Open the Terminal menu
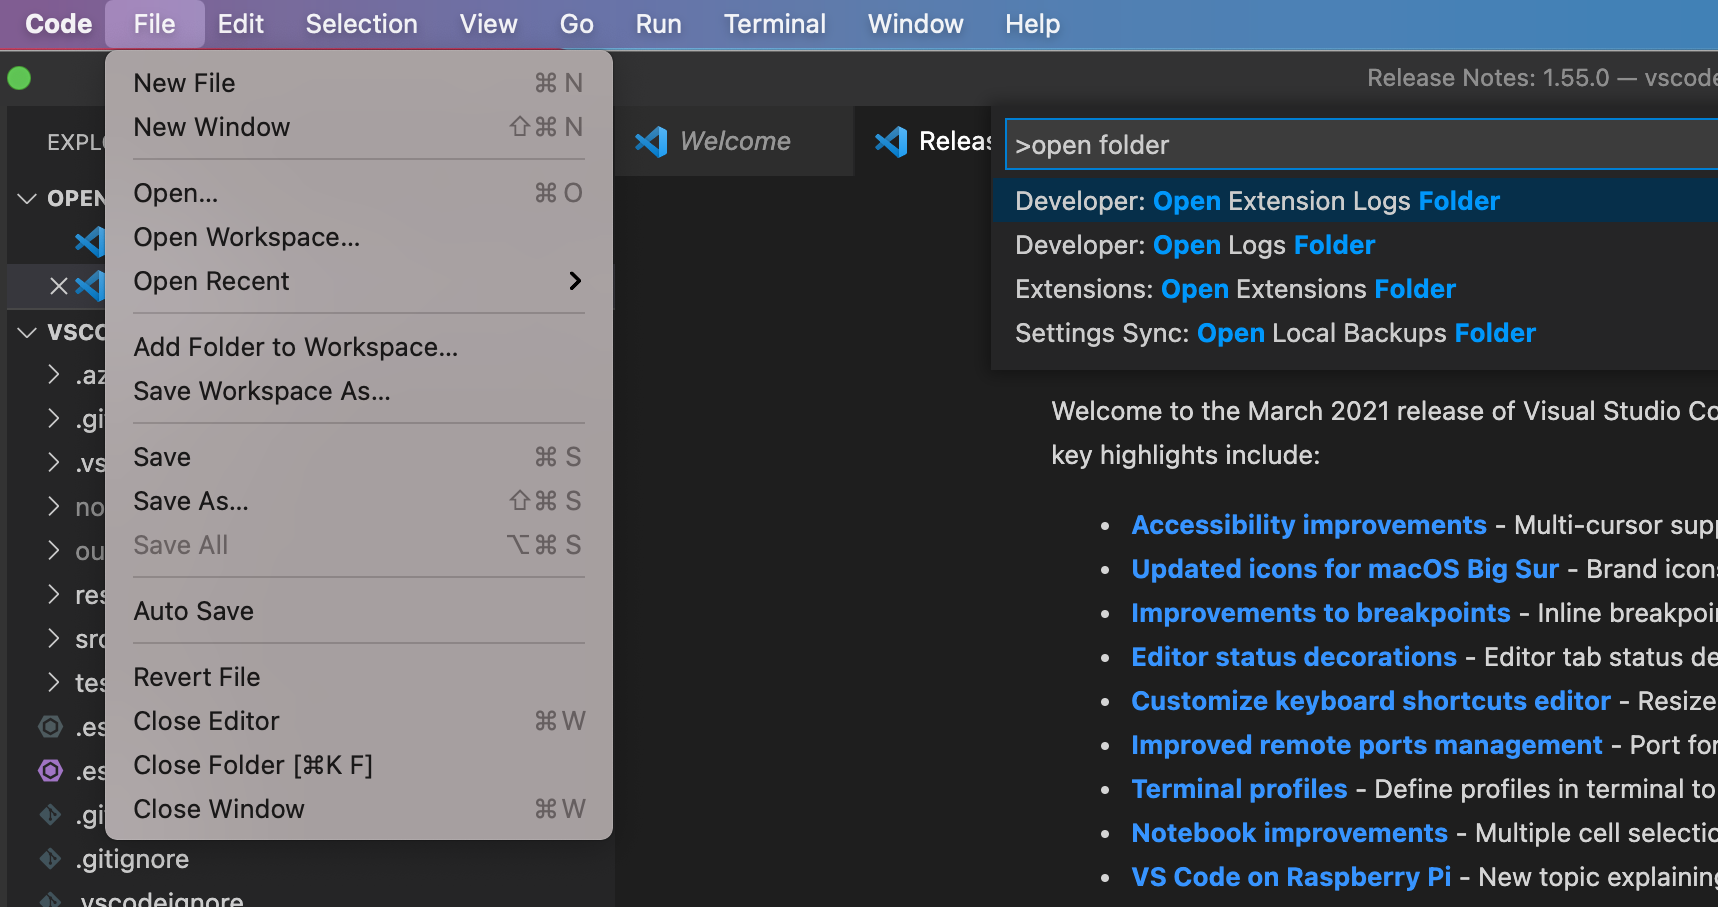 point(775,23)
